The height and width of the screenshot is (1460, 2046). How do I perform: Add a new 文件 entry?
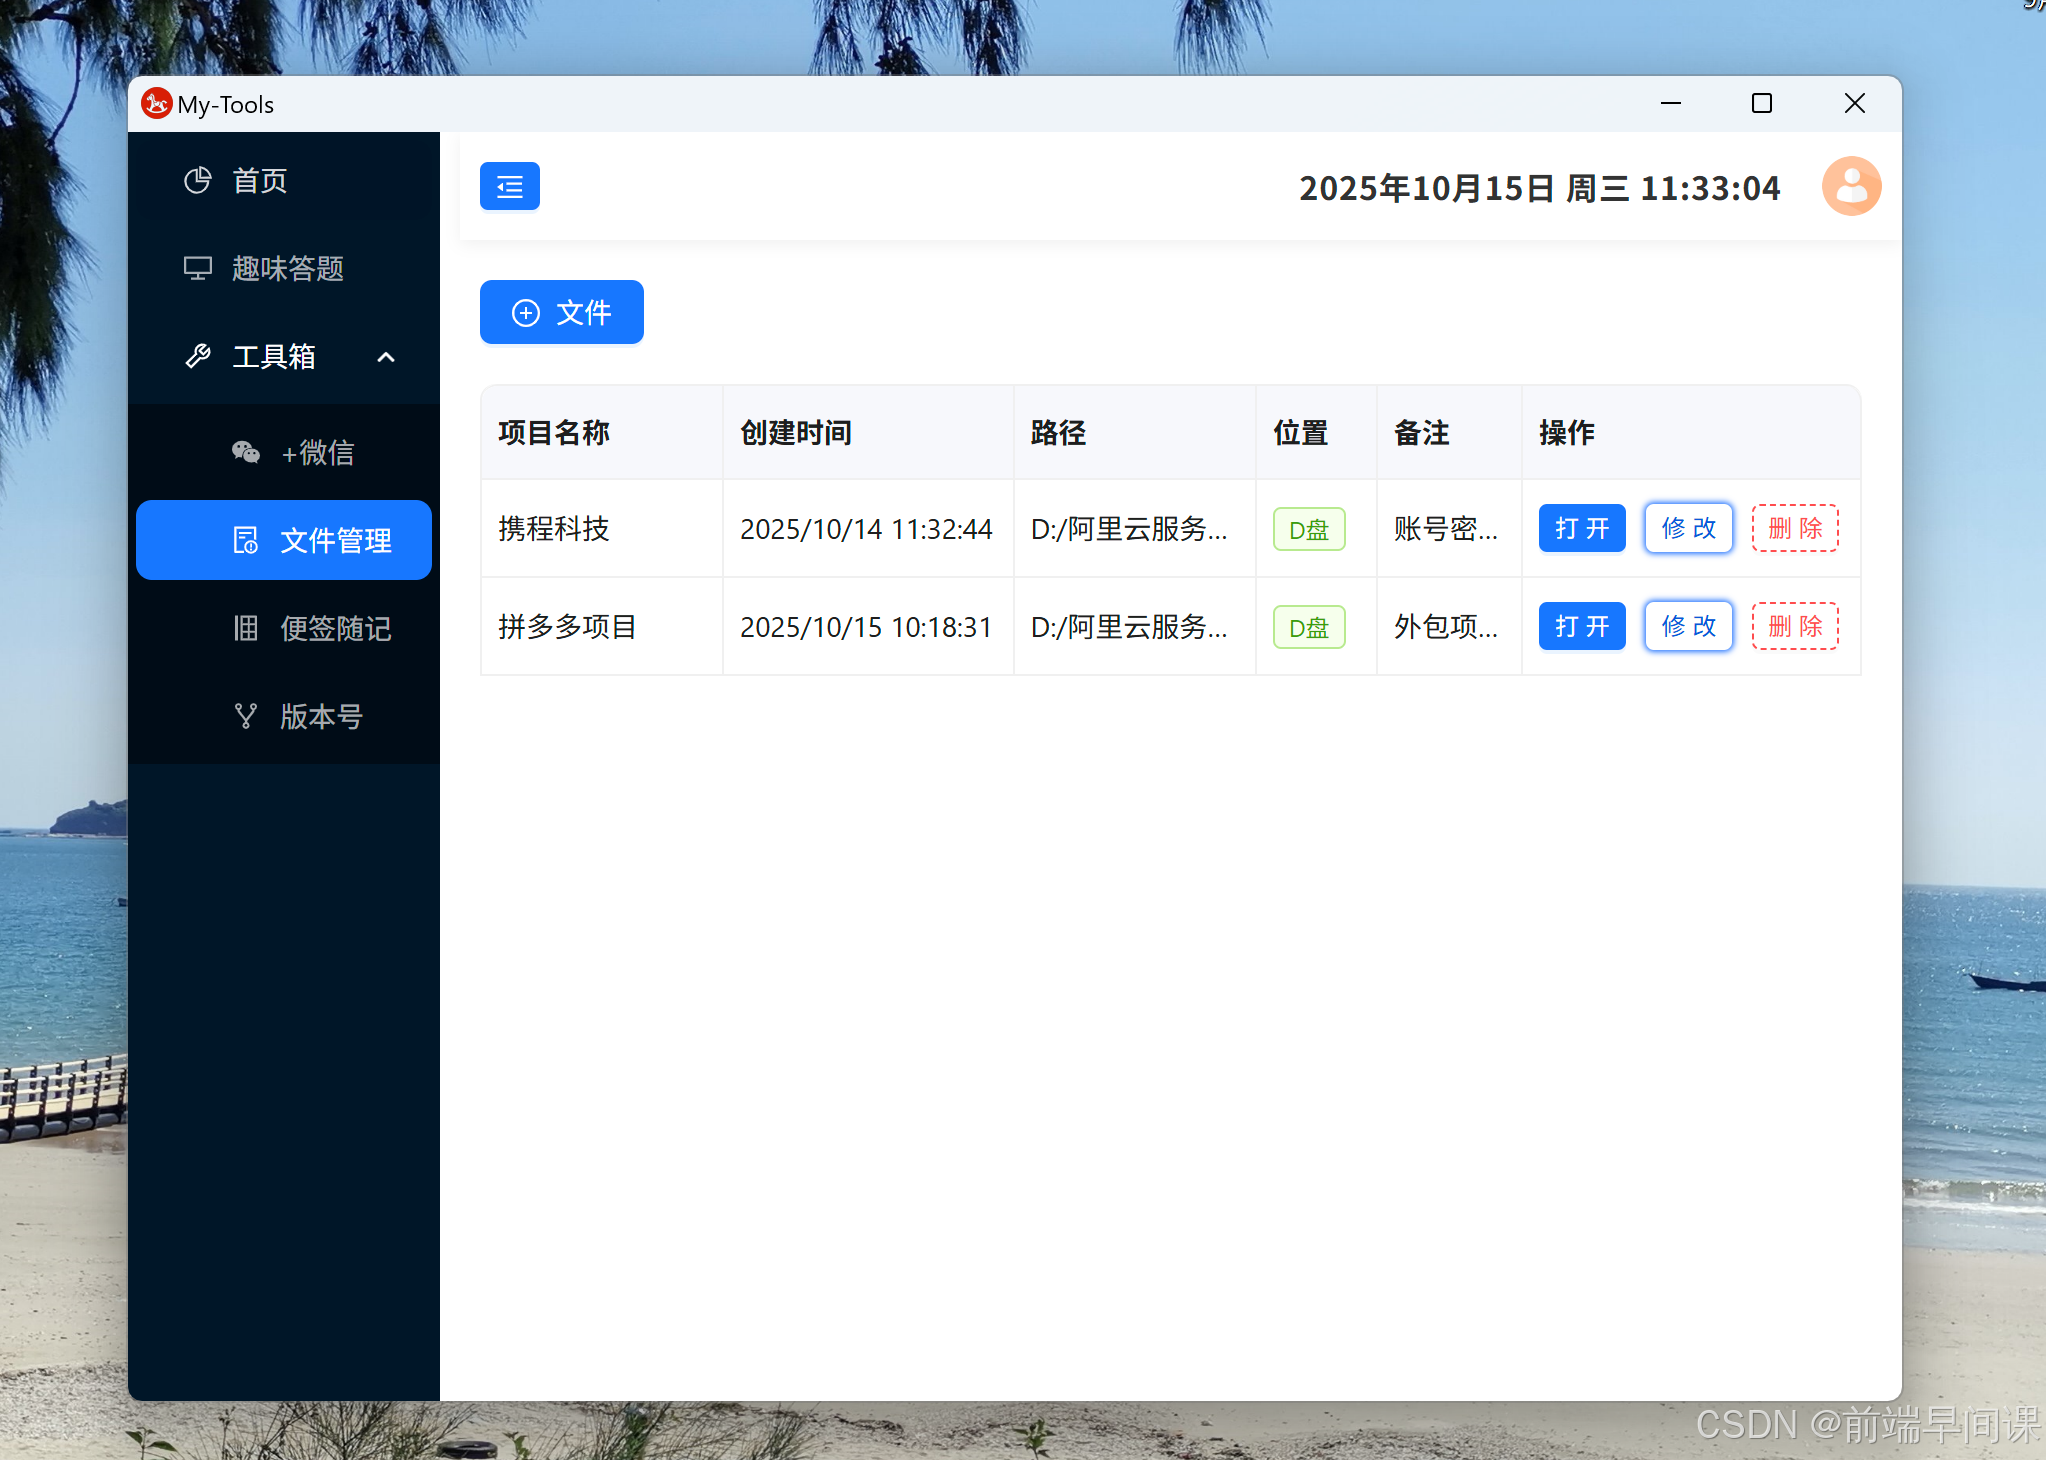point(562,313)
